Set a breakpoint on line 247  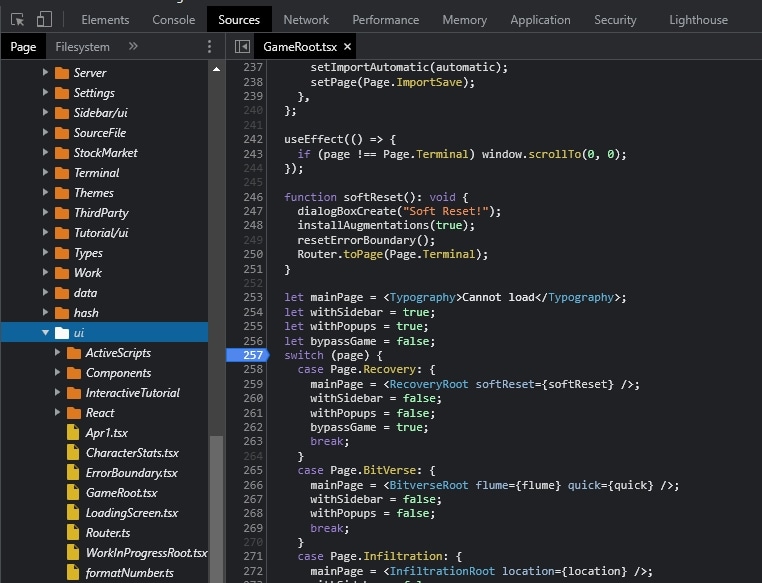pos(253,211)
